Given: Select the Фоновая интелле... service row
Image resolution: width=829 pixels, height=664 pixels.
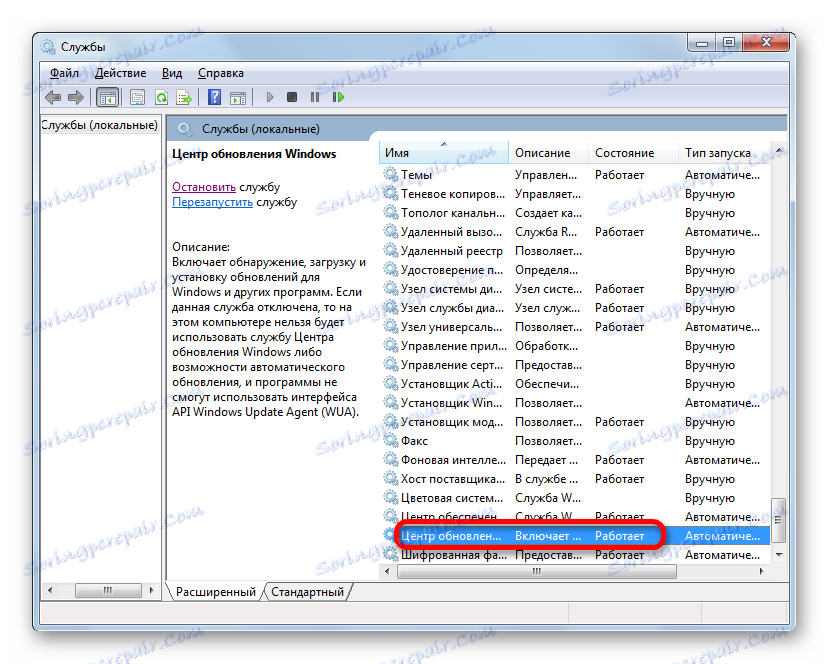Looking at the screenshot, I should coord(575,460).
